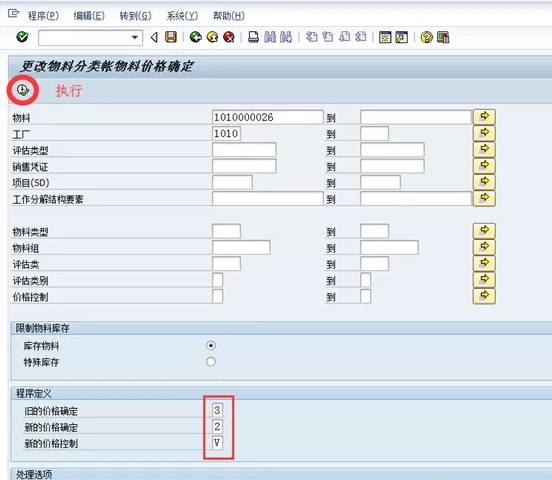The height and width of the screenshot is (480, 552).
Task: Click the Print icon in toolbar
Action: [253, 37]
